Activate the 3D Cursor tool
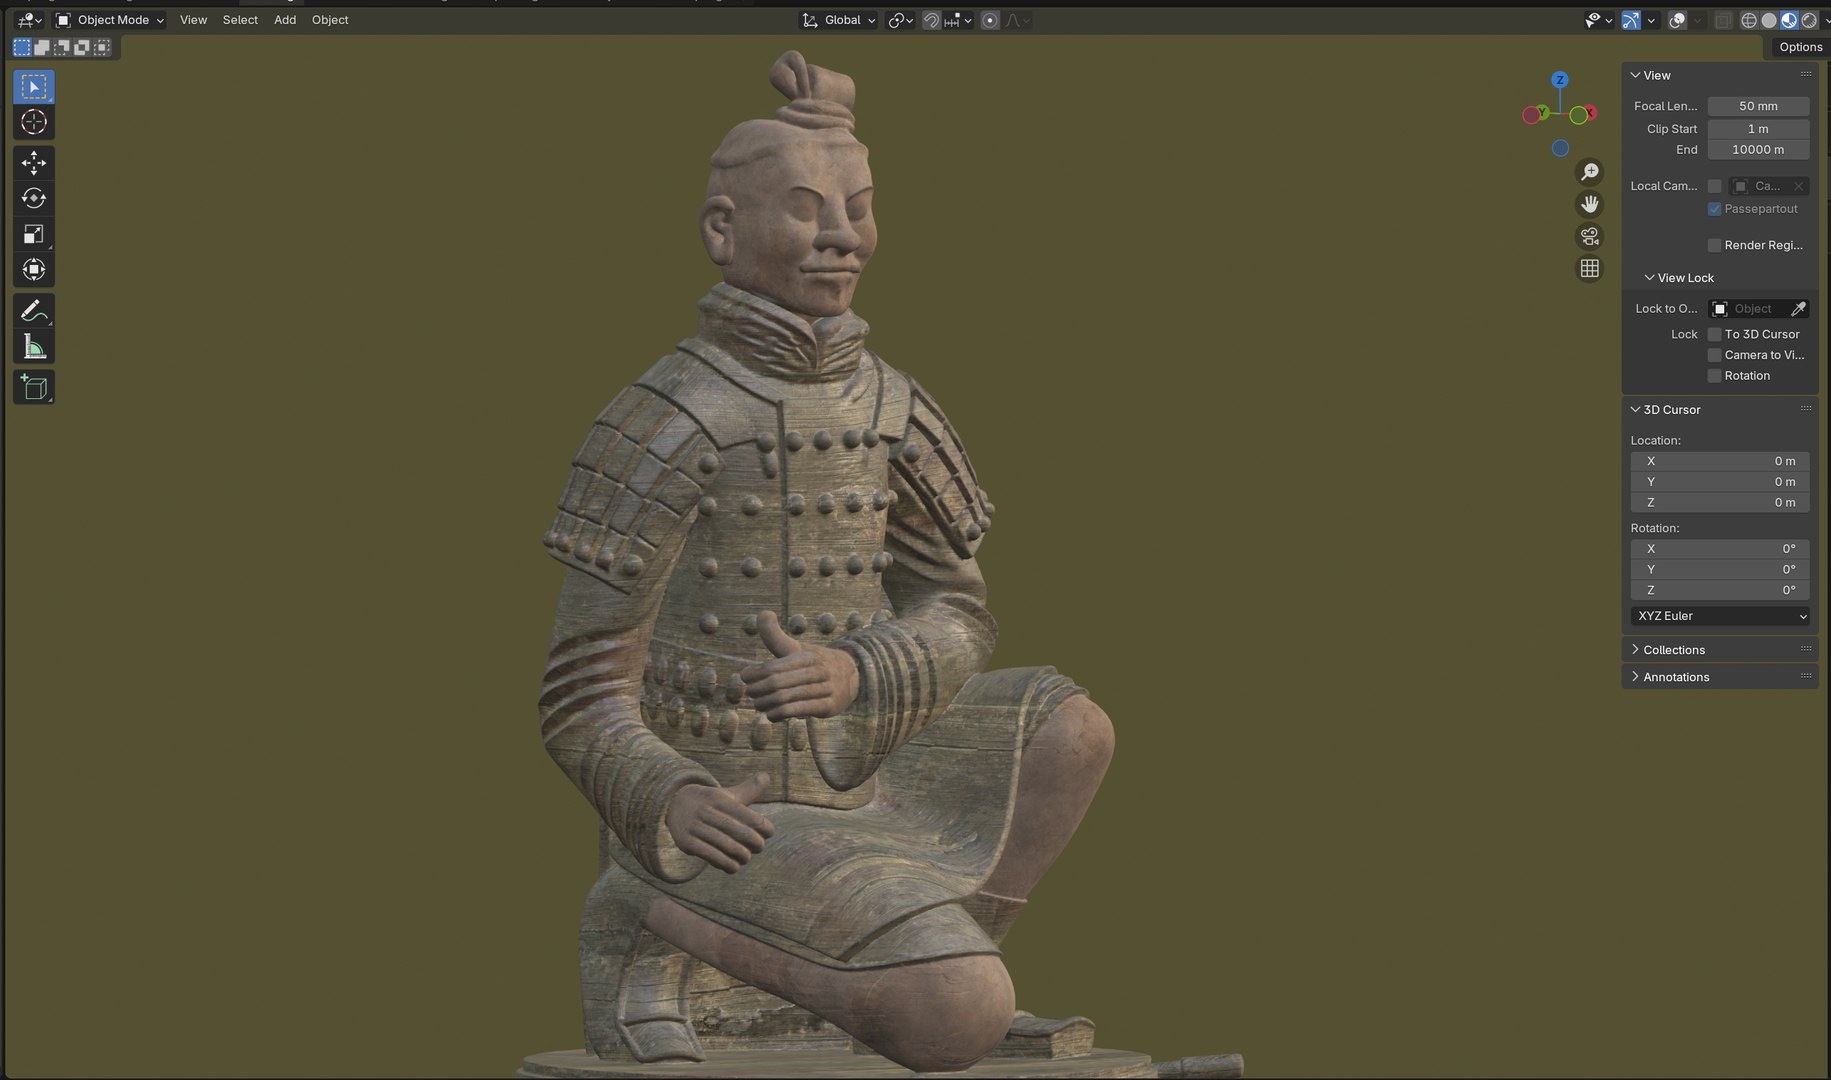Screen dimensions: 1831x1080 [34, 122]
